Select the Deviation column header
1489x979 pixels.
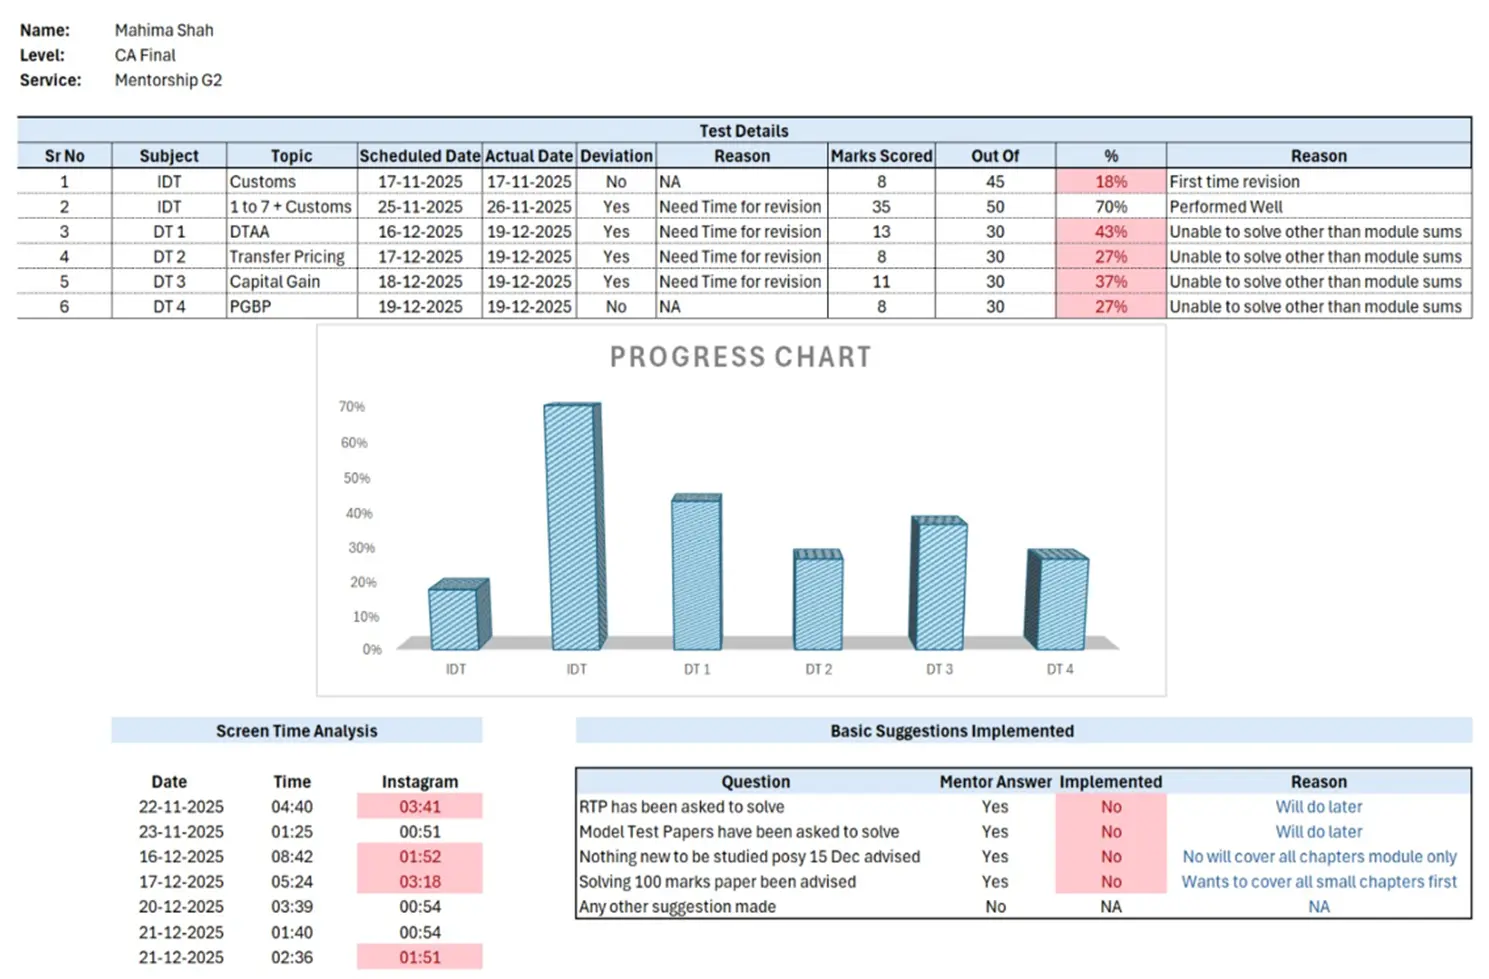(x=616, y=156)
